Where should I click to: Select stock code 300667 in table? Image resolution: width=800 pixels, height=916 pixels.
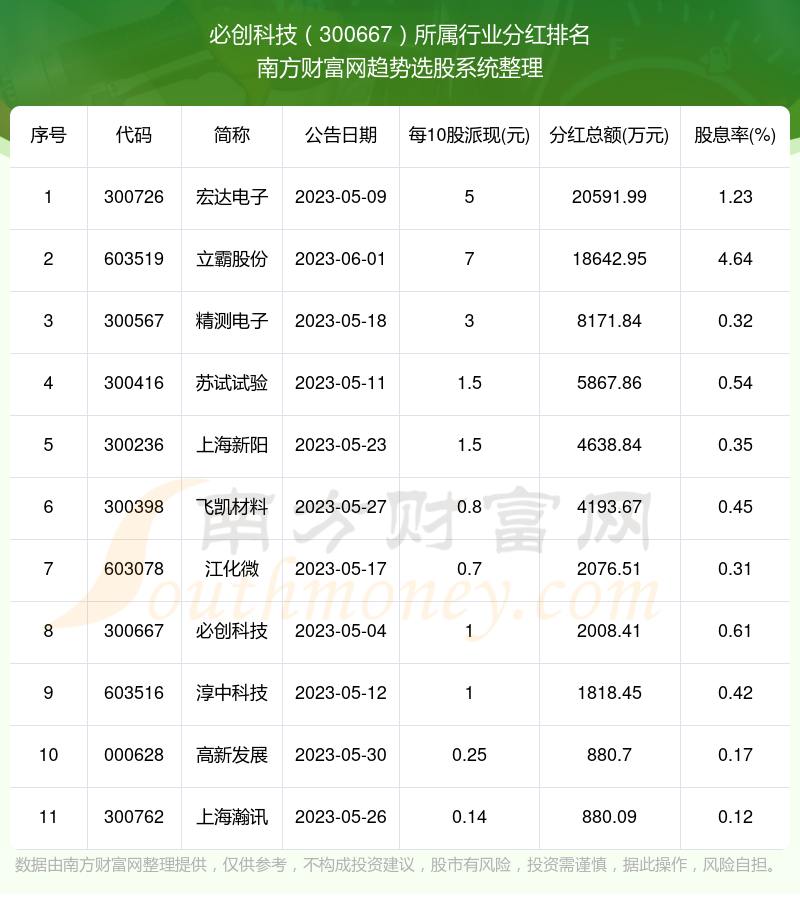[x=134, y=631]
